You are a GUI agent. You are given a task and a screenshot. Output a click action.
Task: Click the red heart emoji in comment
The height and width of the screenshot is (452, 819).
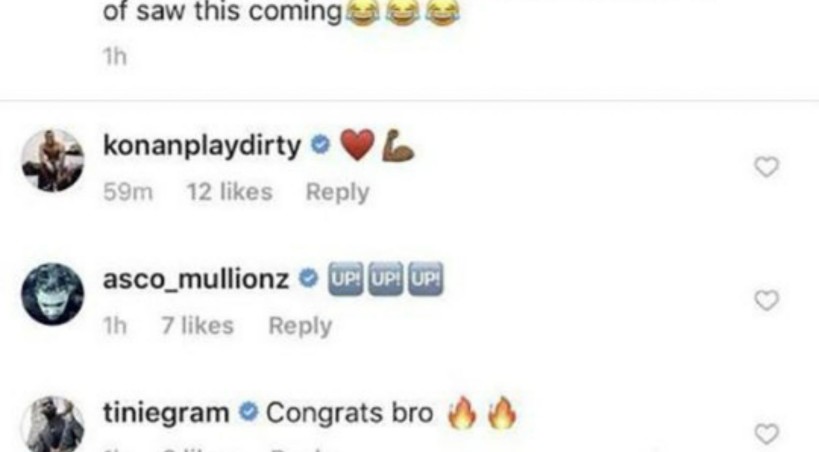click(357, 145)
